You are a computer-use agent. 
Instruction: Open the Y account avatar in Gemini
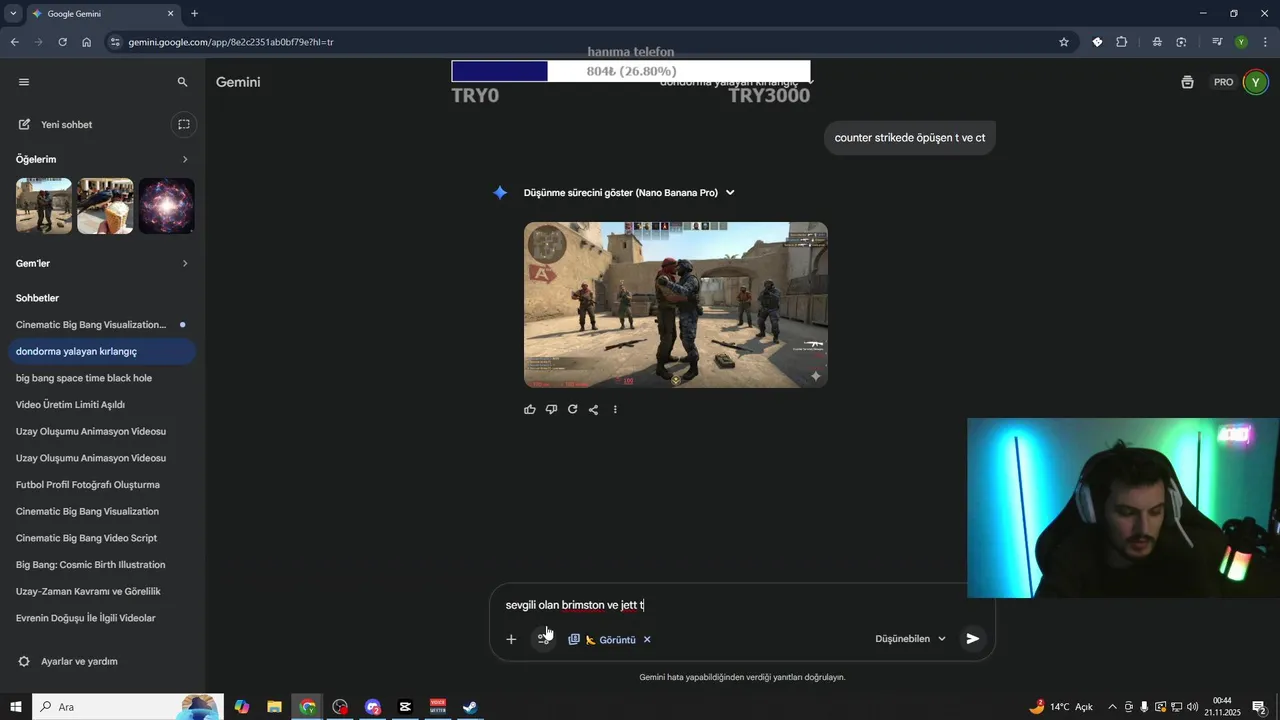coord(1255,82)
